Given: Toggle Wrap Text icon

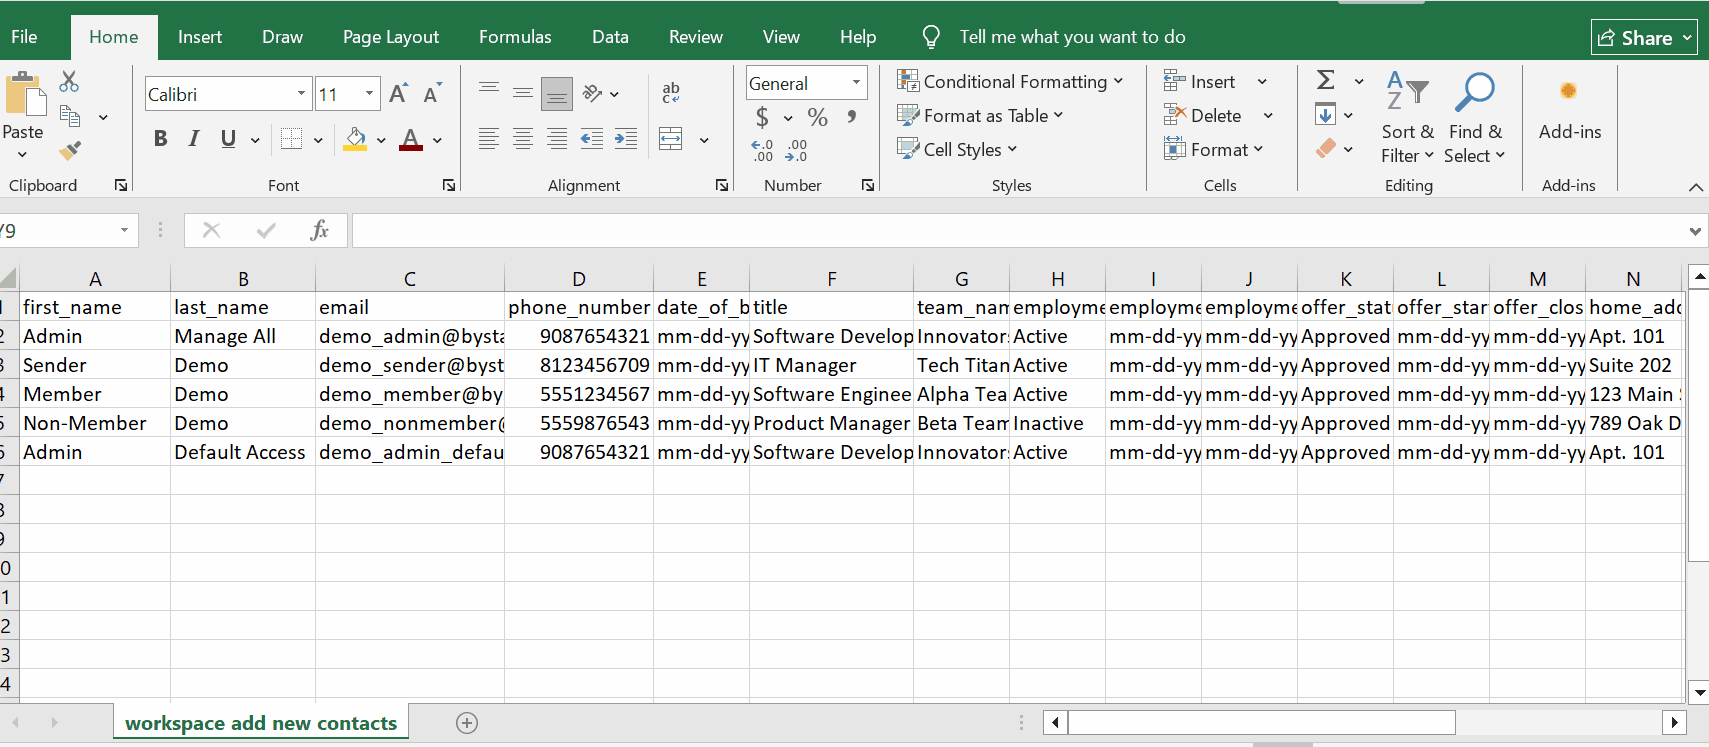Looking at the screenshot, I should [x=671, y=93].
